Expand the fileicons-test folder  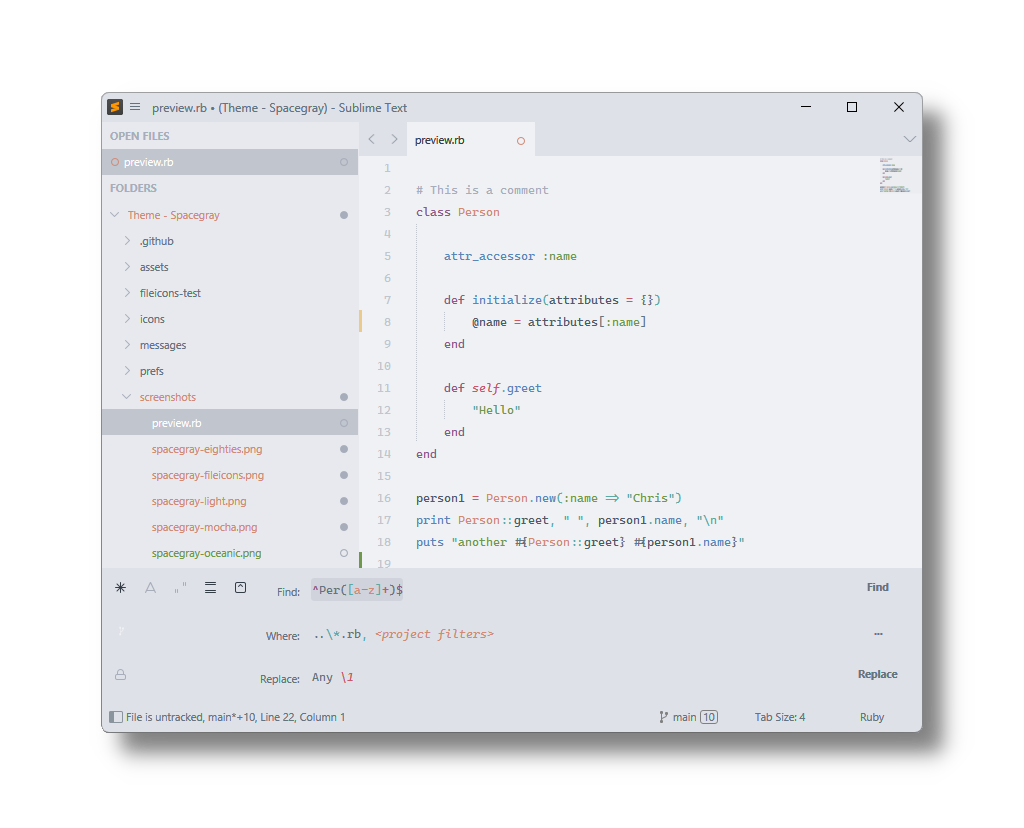127,293
